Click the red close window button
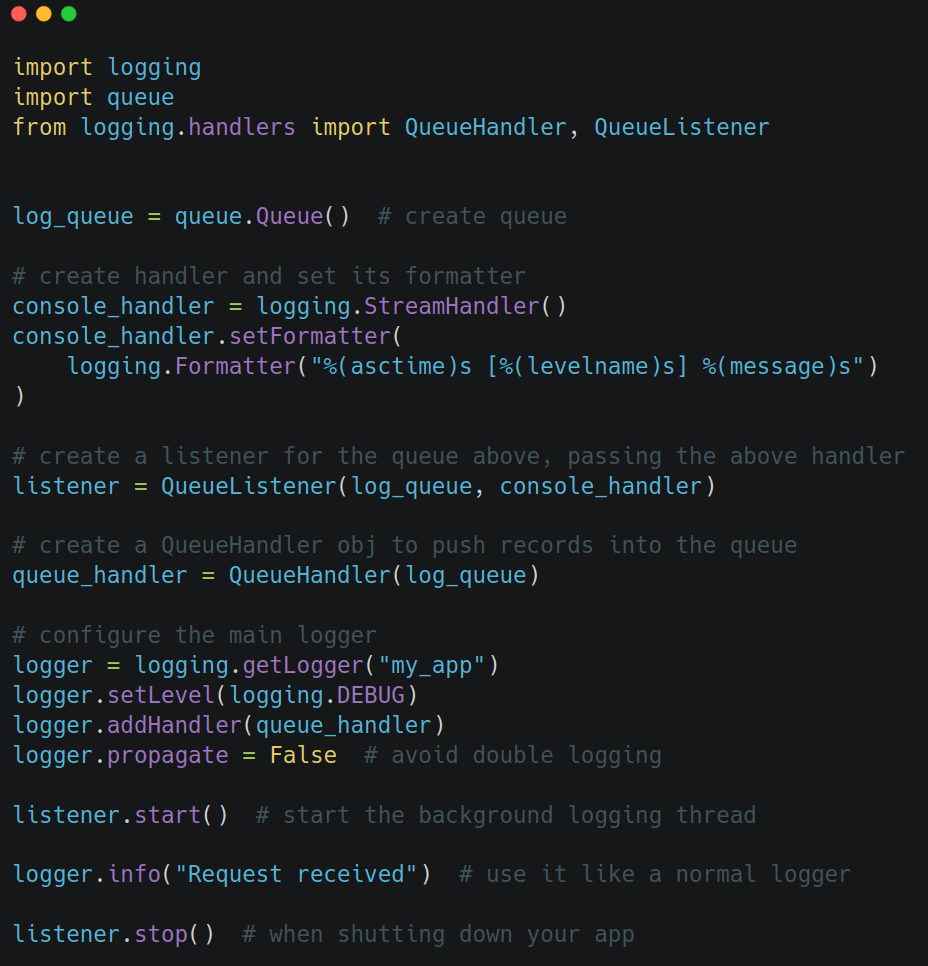 pos(19,14)
